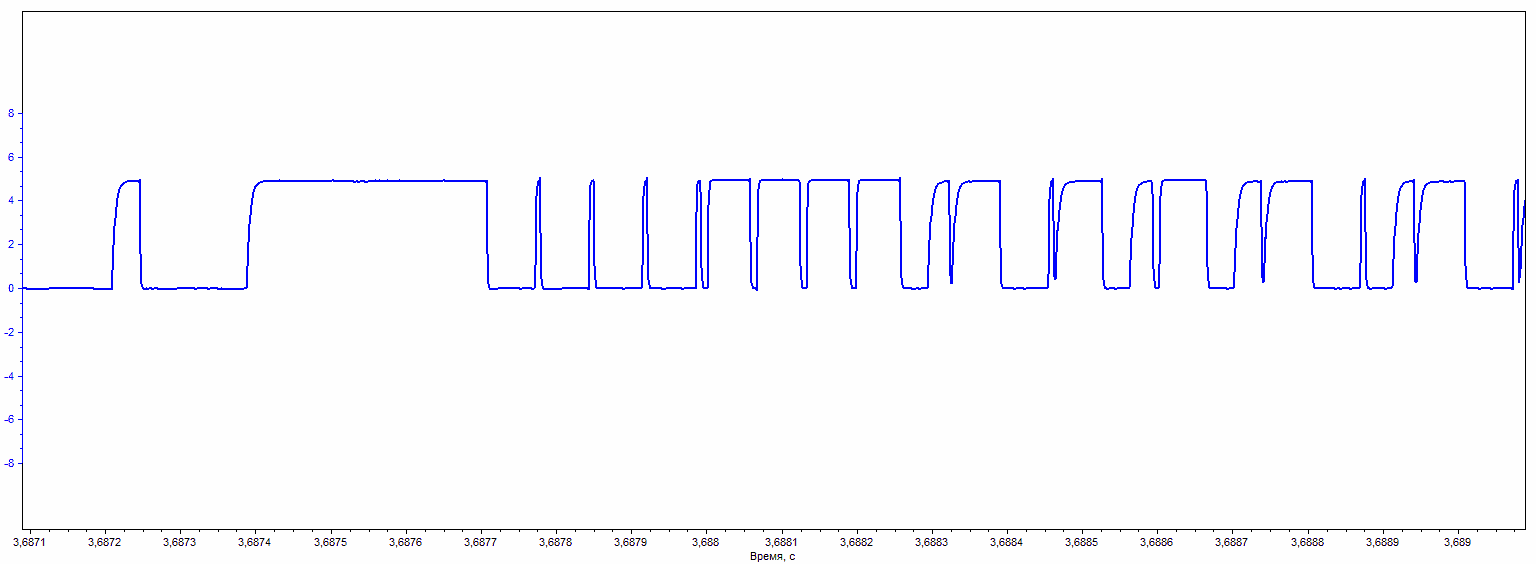The height and width of the screenshot is (564, 1536).
Task: Click the time axis label 3,6877
Action: tap(481, 542)
